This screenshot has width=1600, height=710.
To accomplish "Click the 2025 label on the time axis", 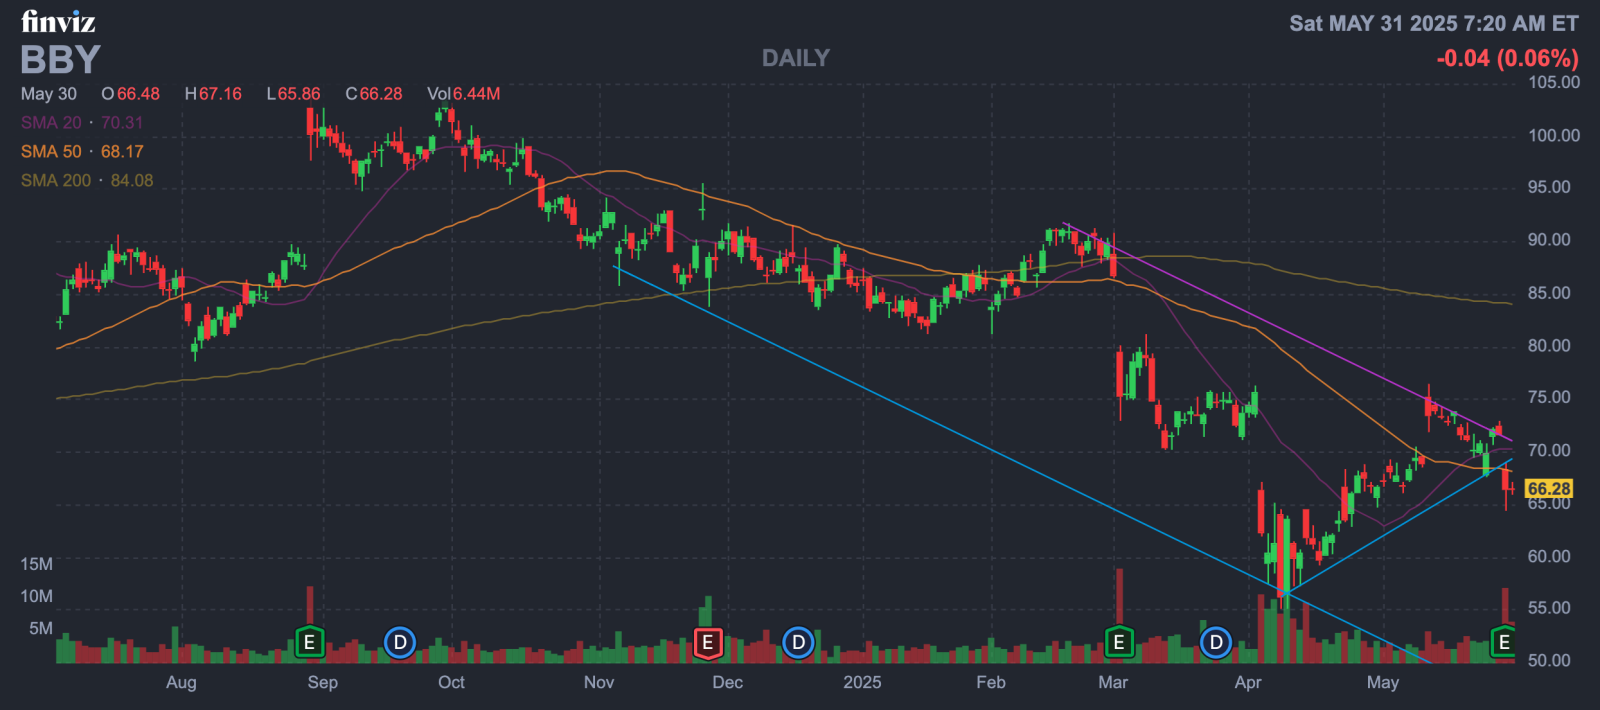I will (x=862, y=682).
